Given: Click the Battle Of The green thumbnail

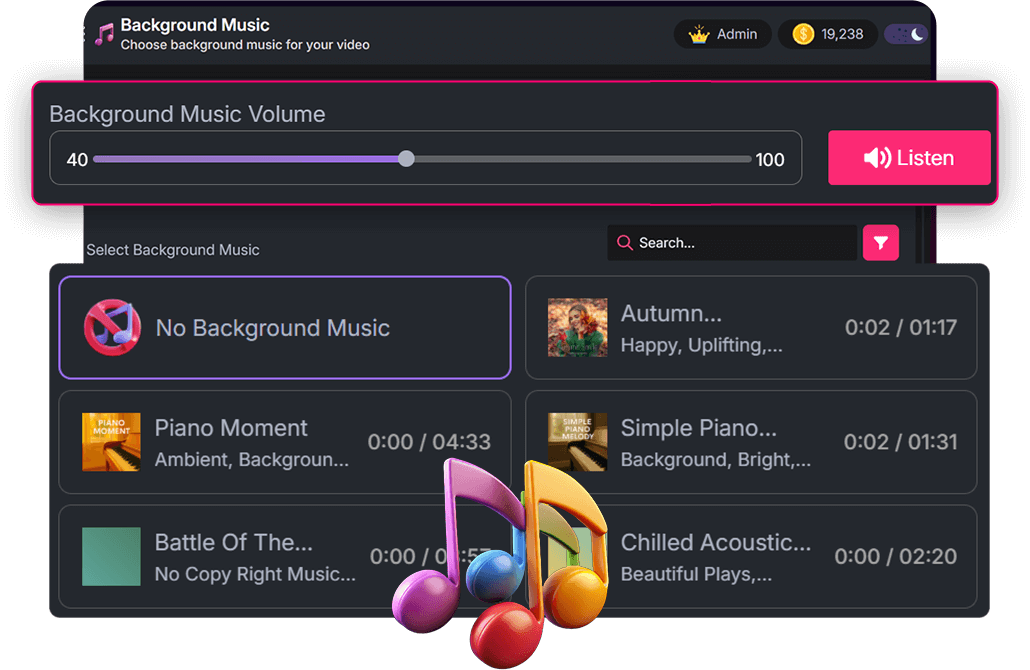Looking at the screenshot, I should [111, 557].
